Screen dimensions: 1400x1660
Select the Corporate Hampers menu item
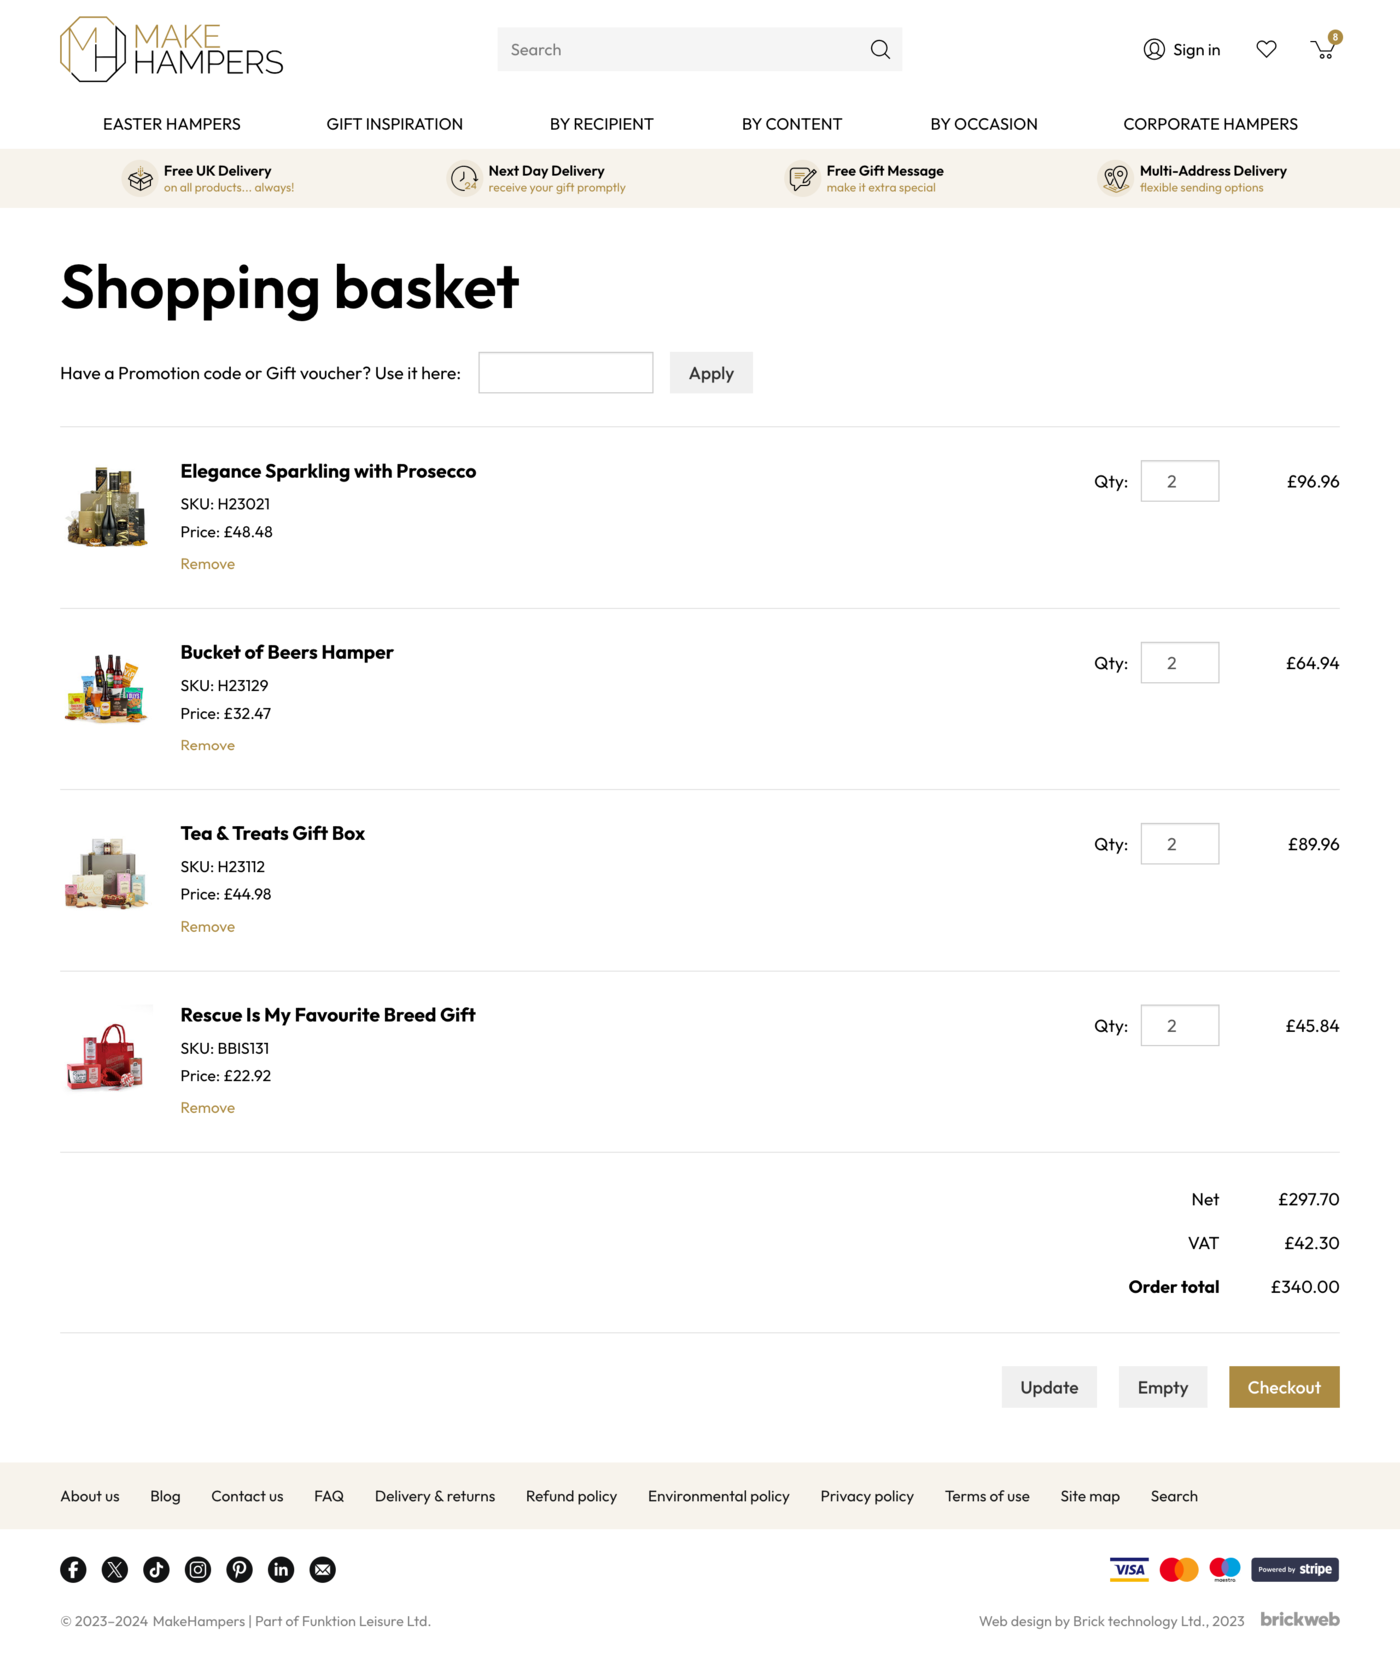point(1210,124)
